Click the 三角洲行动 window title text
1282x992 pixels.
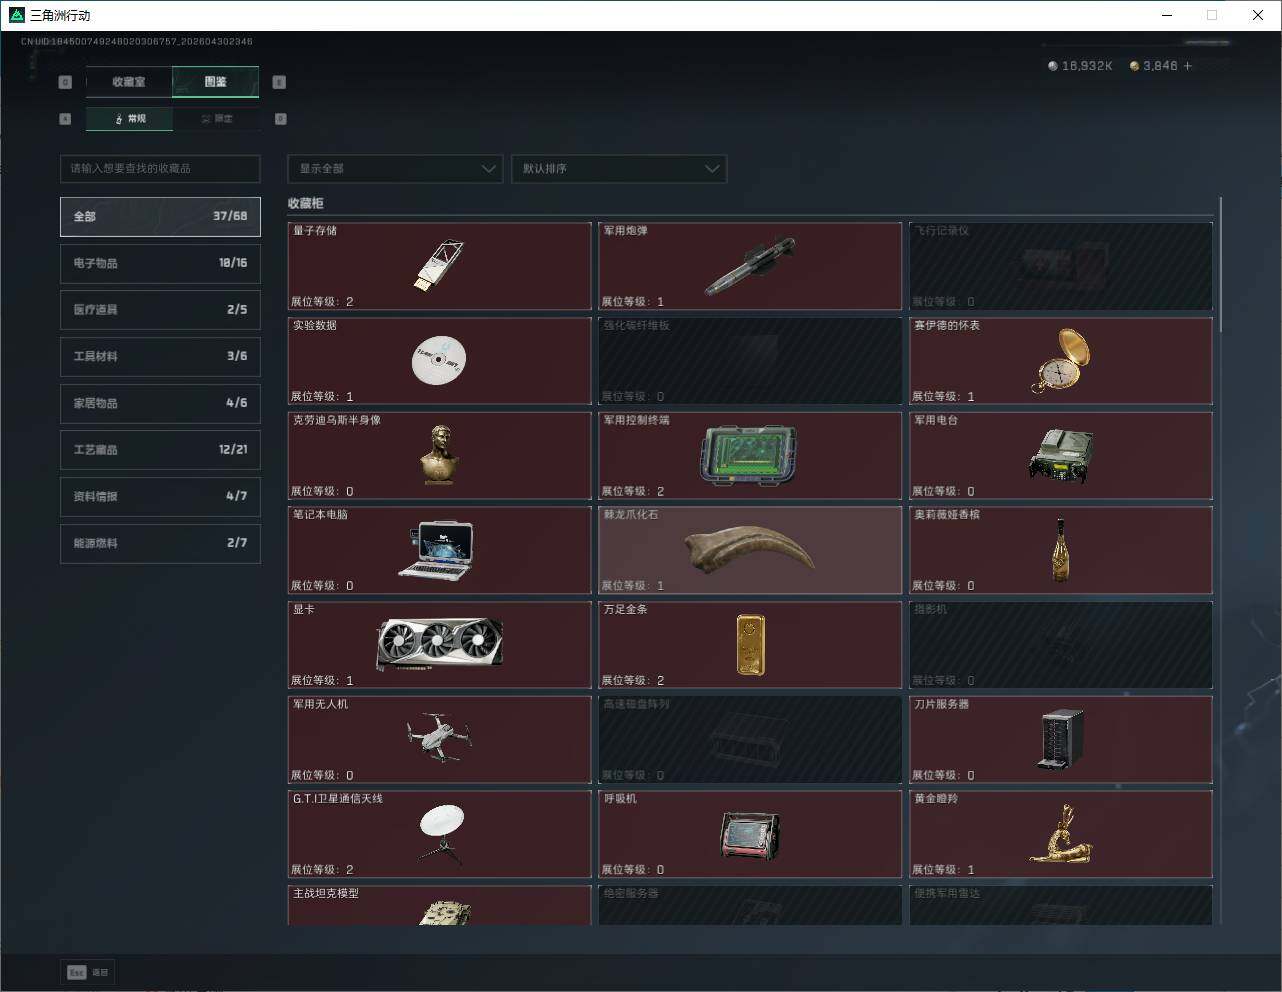click(60, 15)
